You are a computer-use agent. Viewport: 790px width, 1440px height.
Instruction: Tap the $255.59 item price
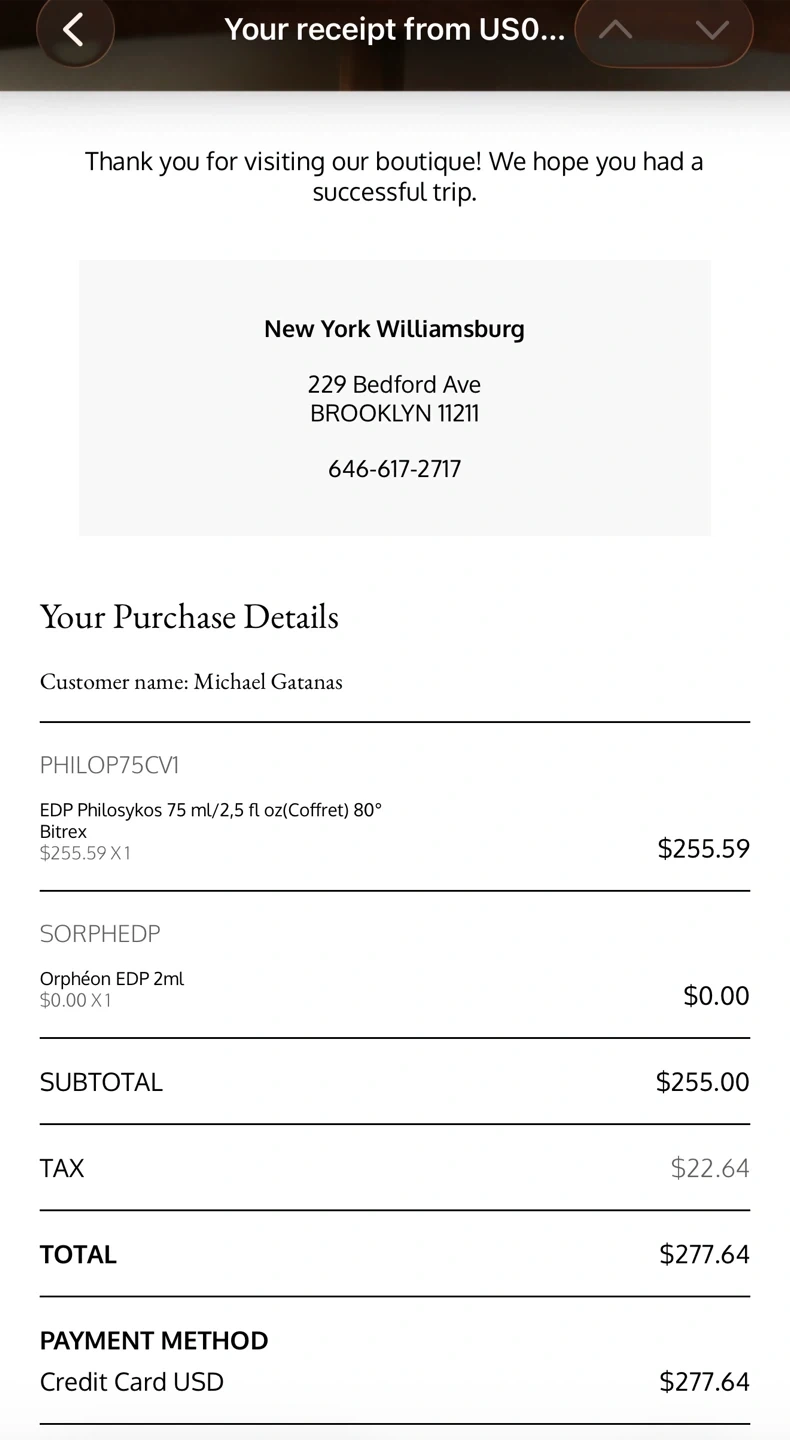pyautogui.click(x=703, y=849)
